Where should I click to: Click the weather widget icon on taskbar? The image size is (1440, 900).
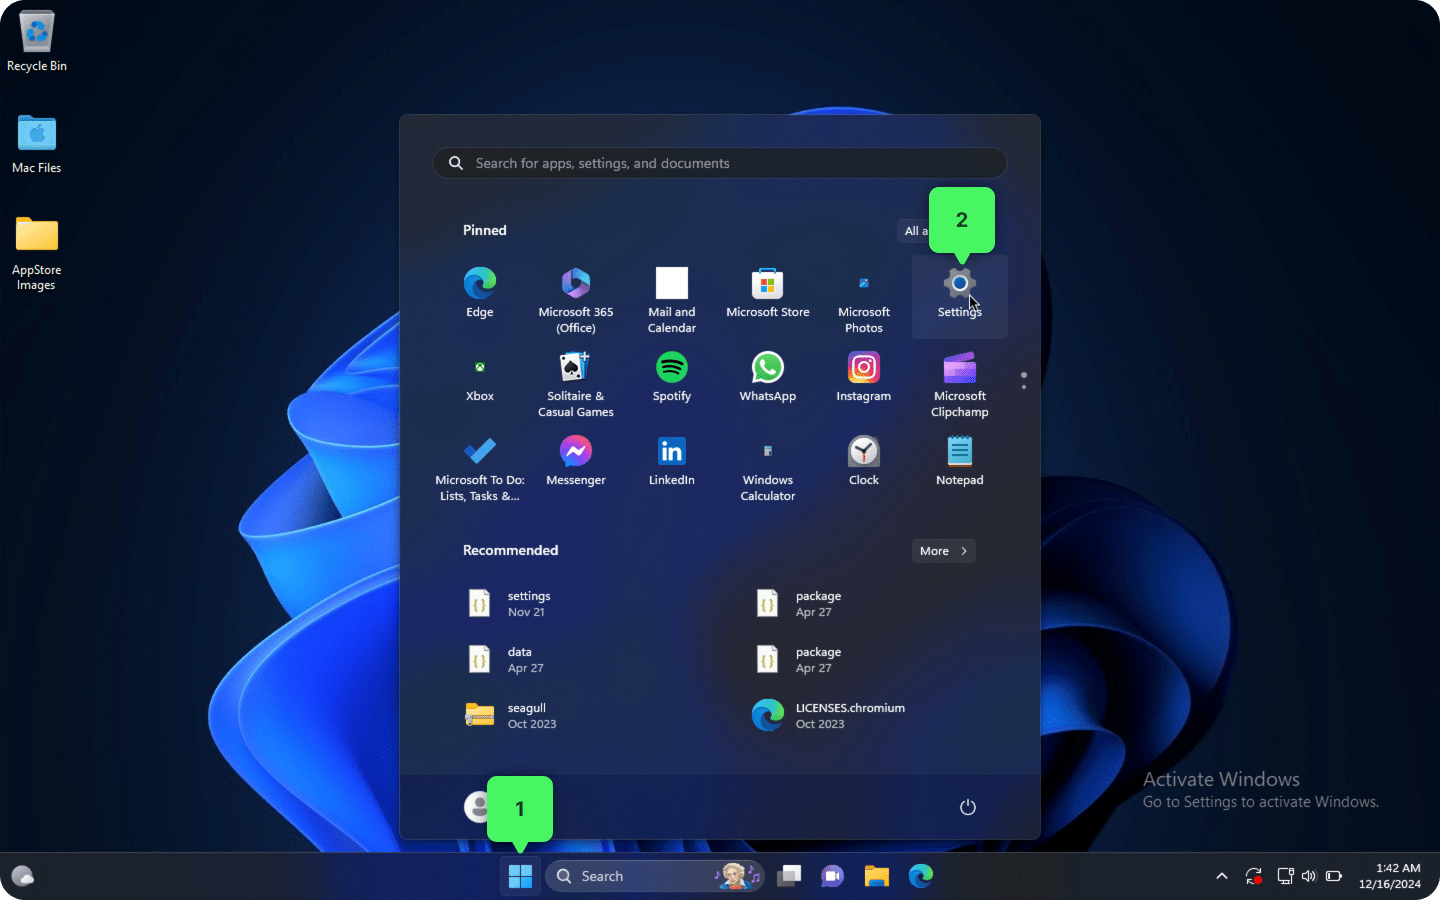pos(23,876)
